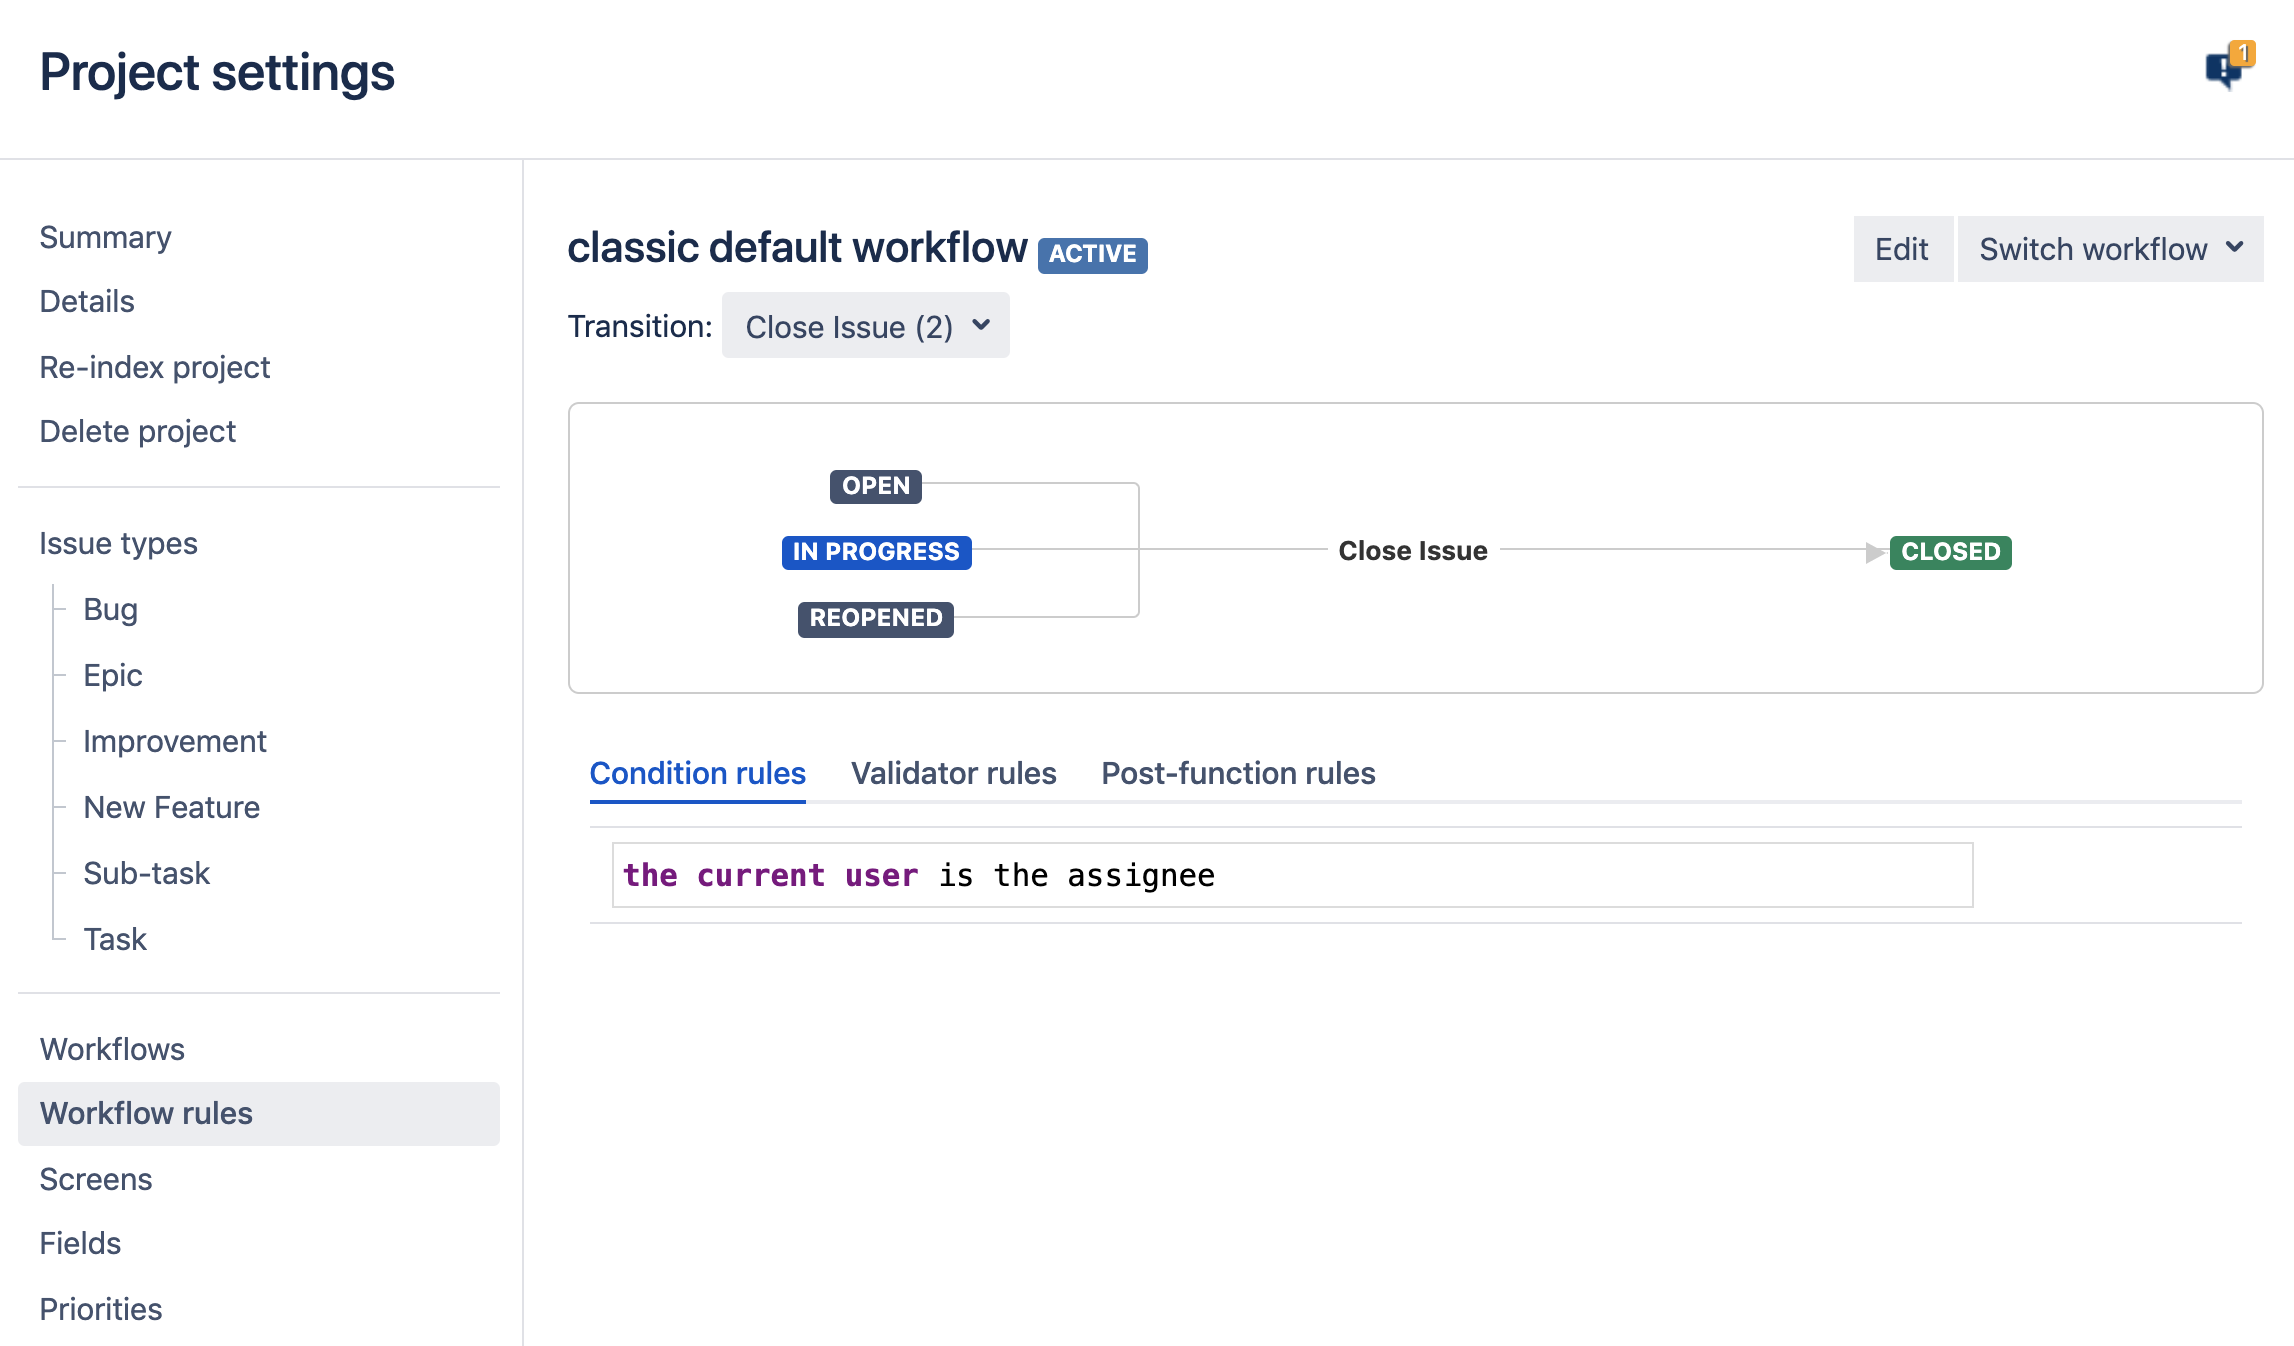Open Summary in the sidebar
The image size is (2294, 1346).
pyautogui.click(x=105, y=238)
